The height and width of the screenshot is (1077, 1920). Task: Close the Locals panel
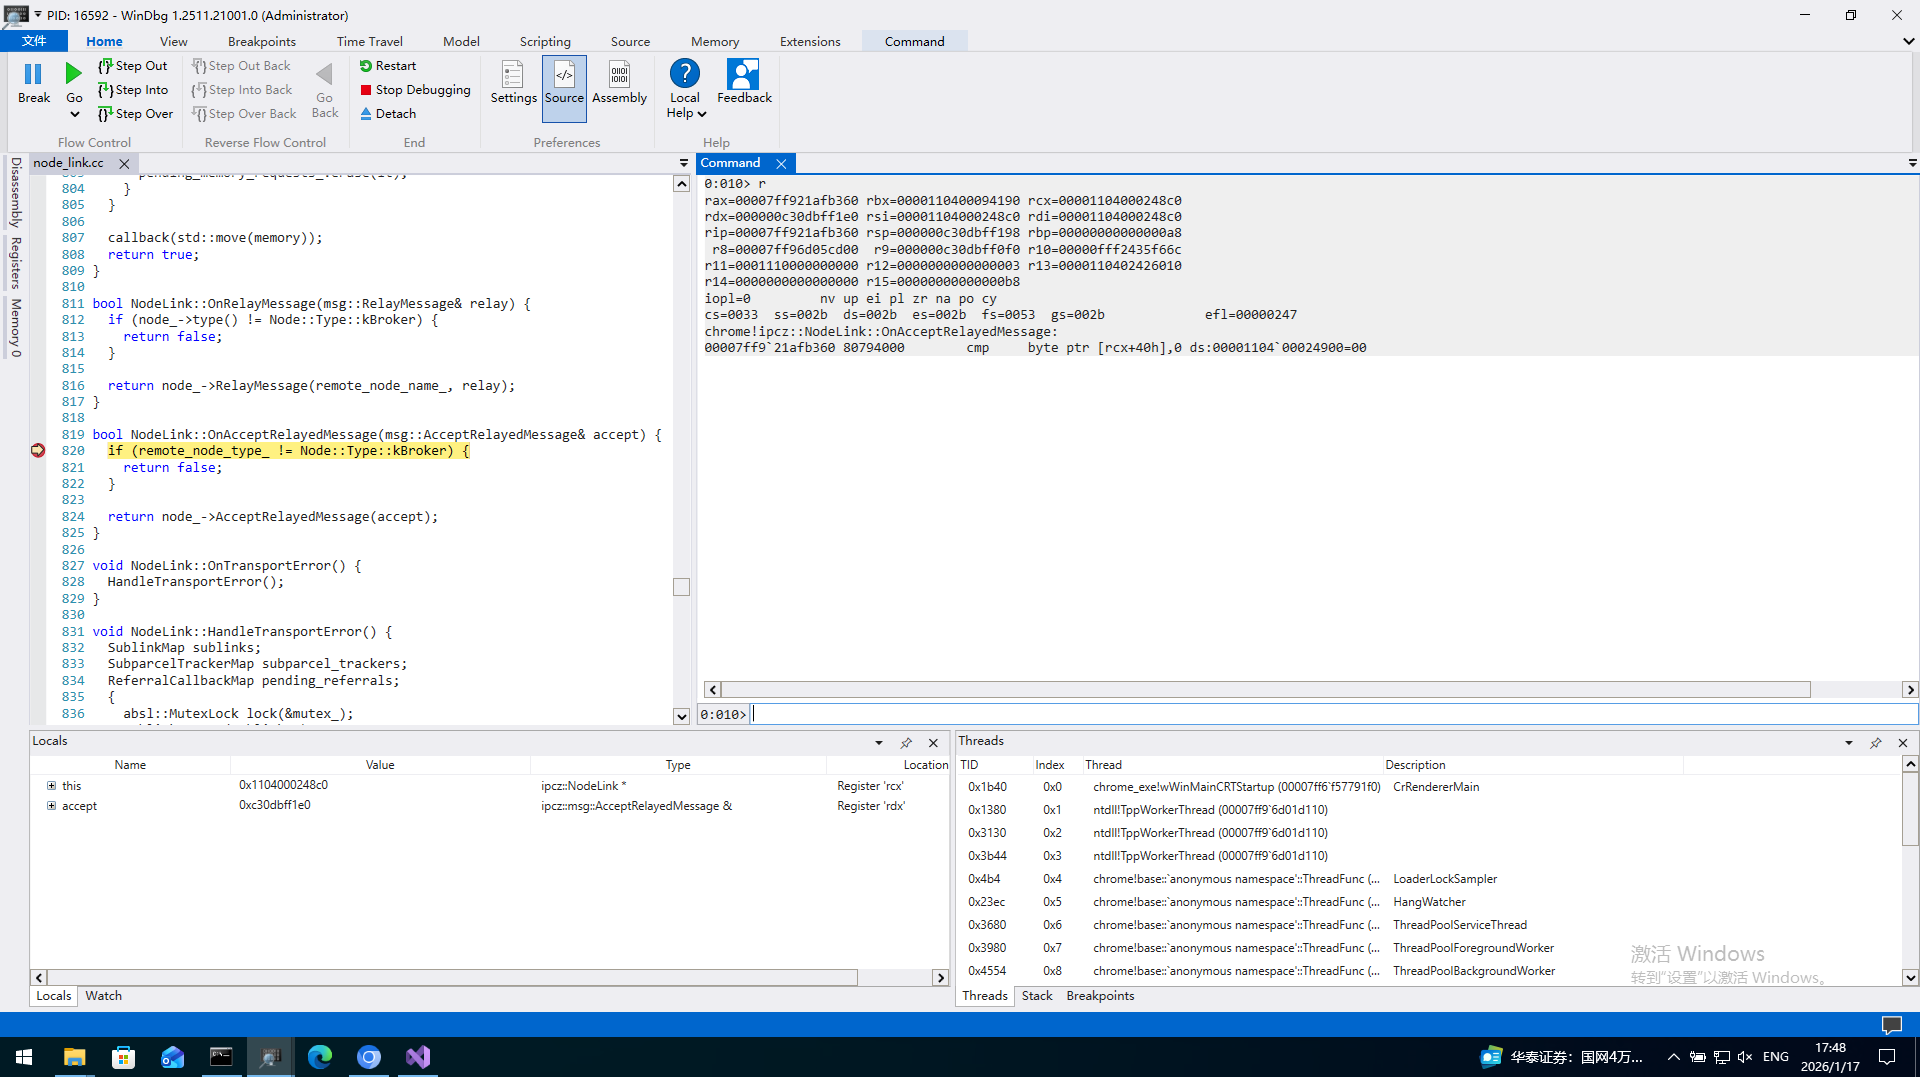pos(933,743)
